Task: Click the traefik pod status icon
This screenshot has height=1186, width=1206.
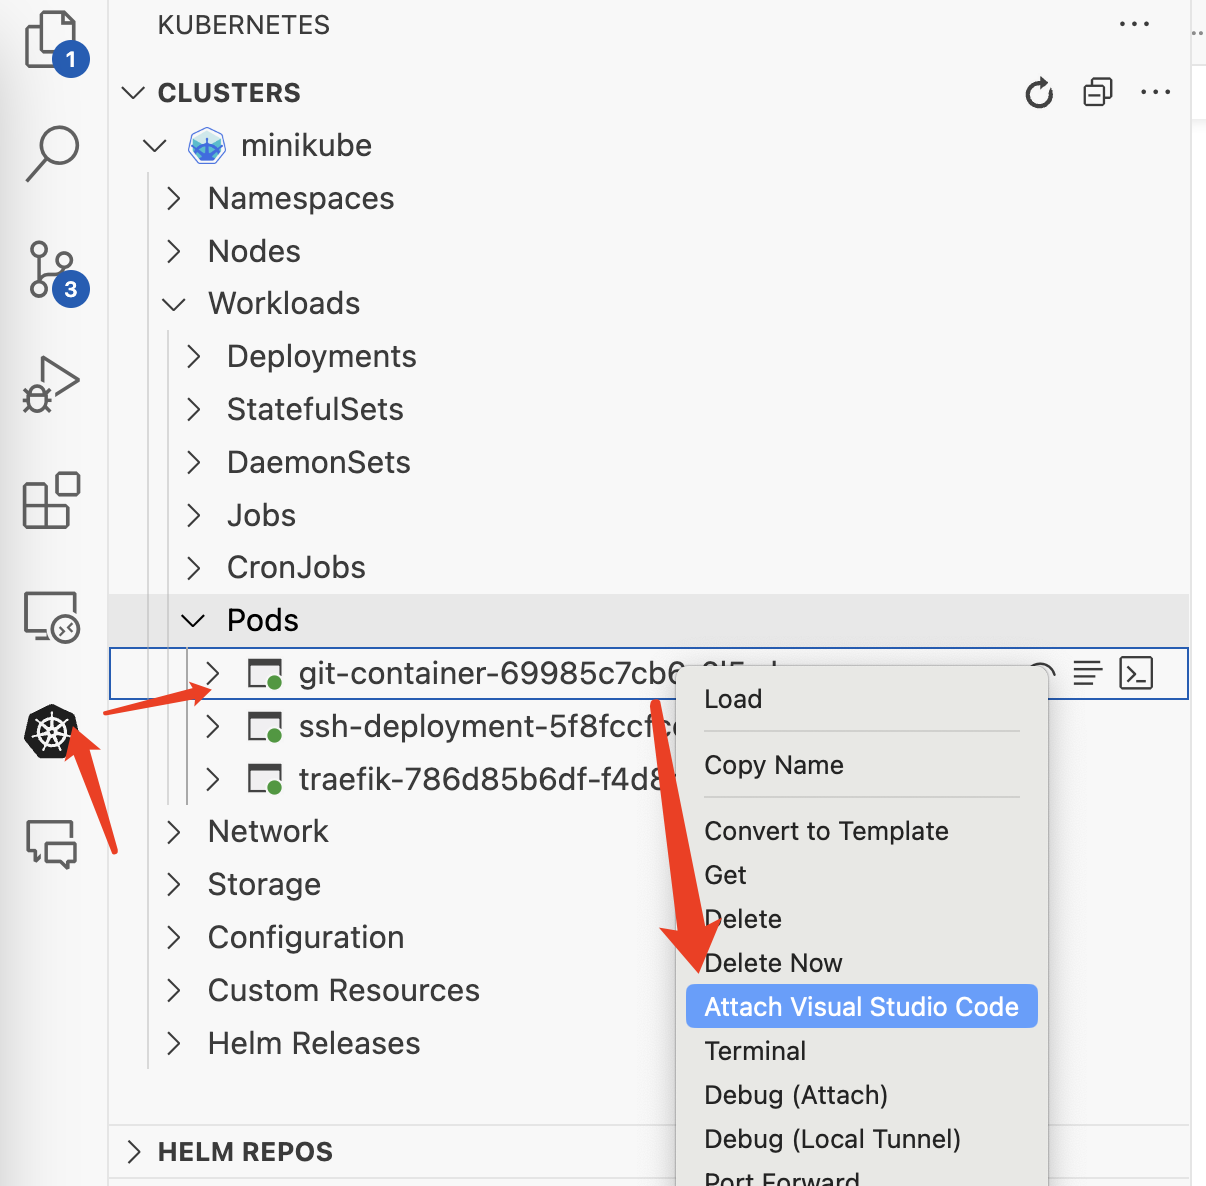Action: tap(265, 779)
